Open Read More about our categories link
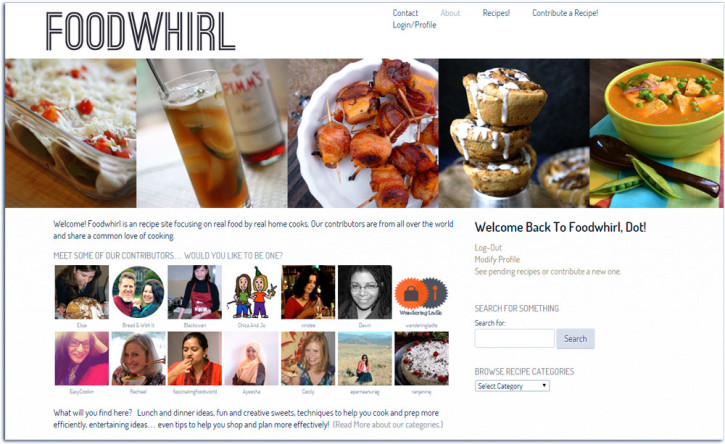This screenshot has width=725, height=444. [387, 425]
